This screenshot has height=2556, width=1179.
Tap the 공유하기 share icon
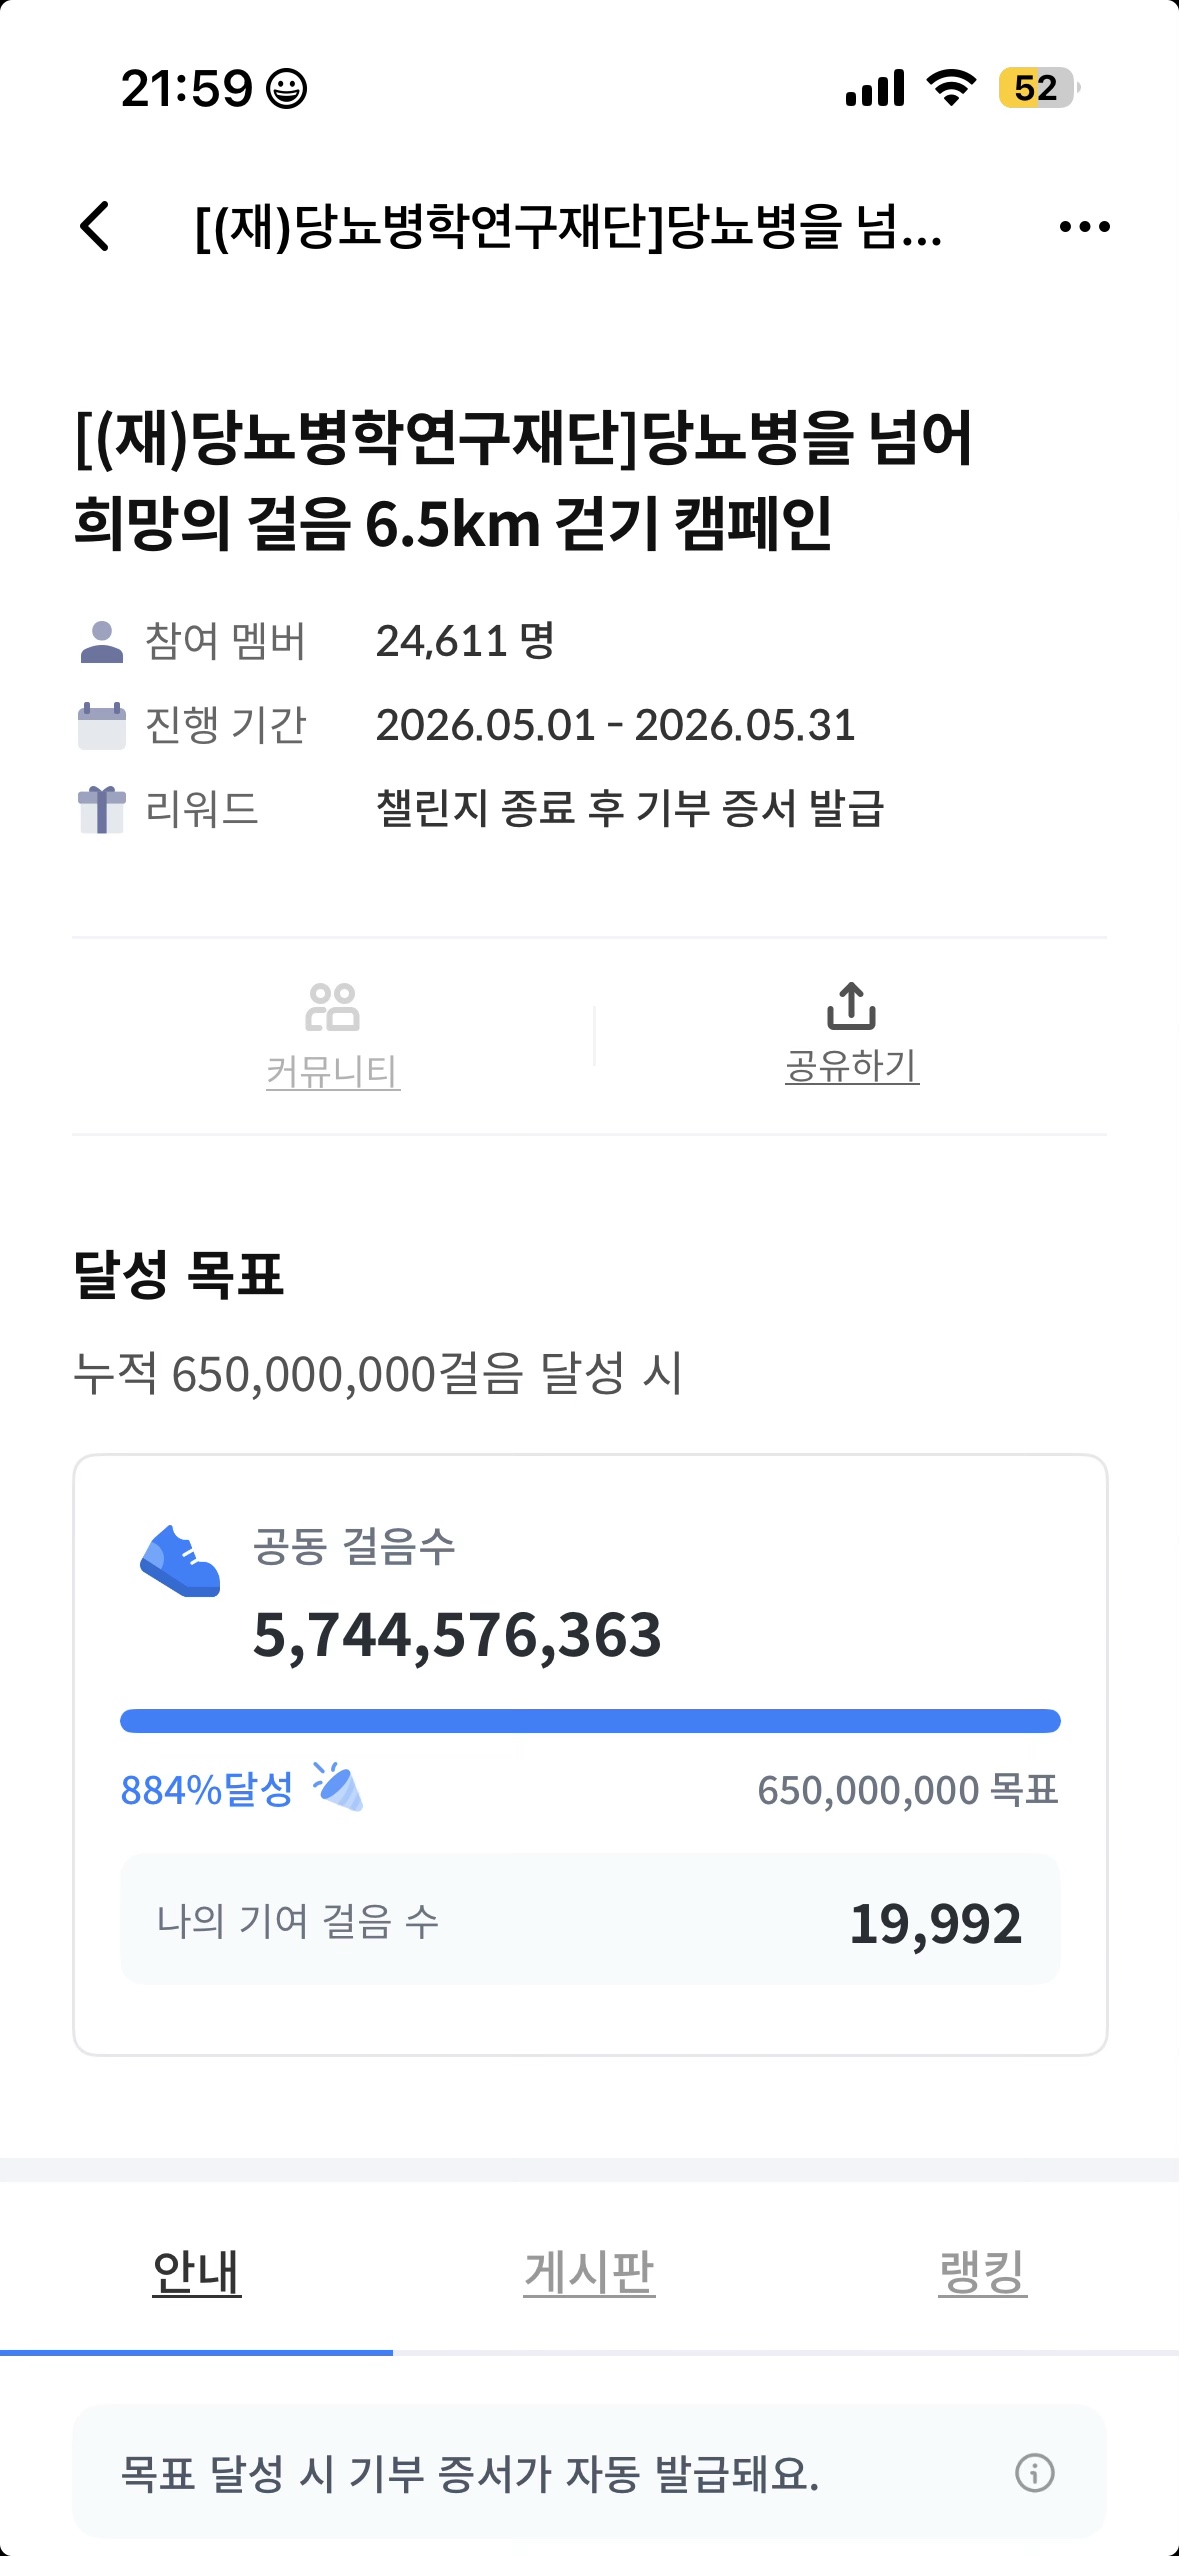(x=851, y=1005)
